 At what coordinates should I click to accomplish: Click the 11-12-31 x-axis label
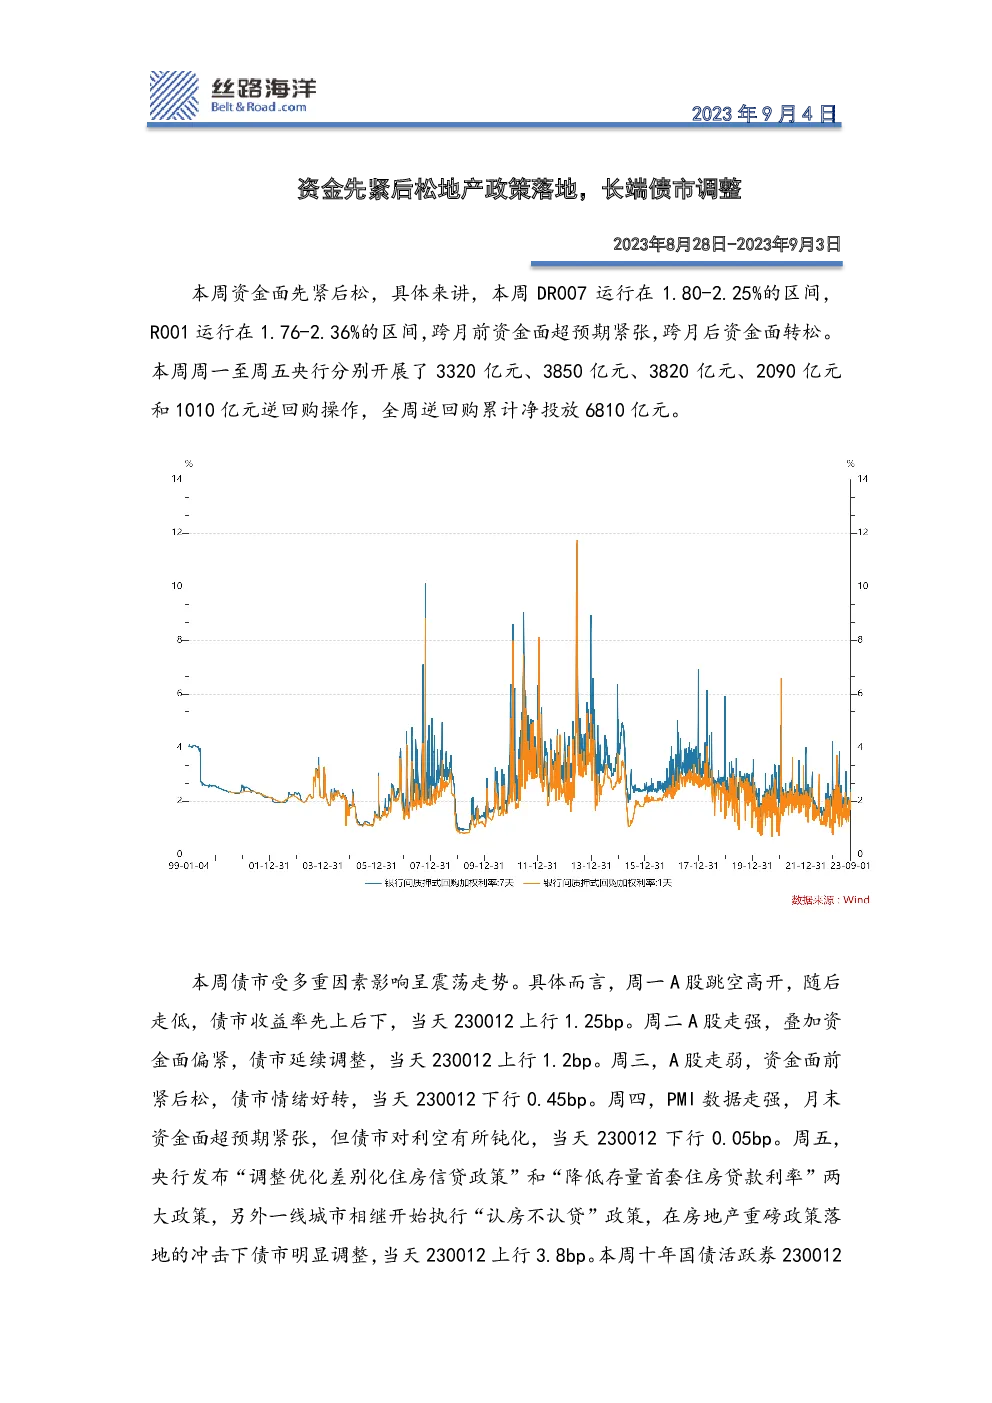point(537,865)
